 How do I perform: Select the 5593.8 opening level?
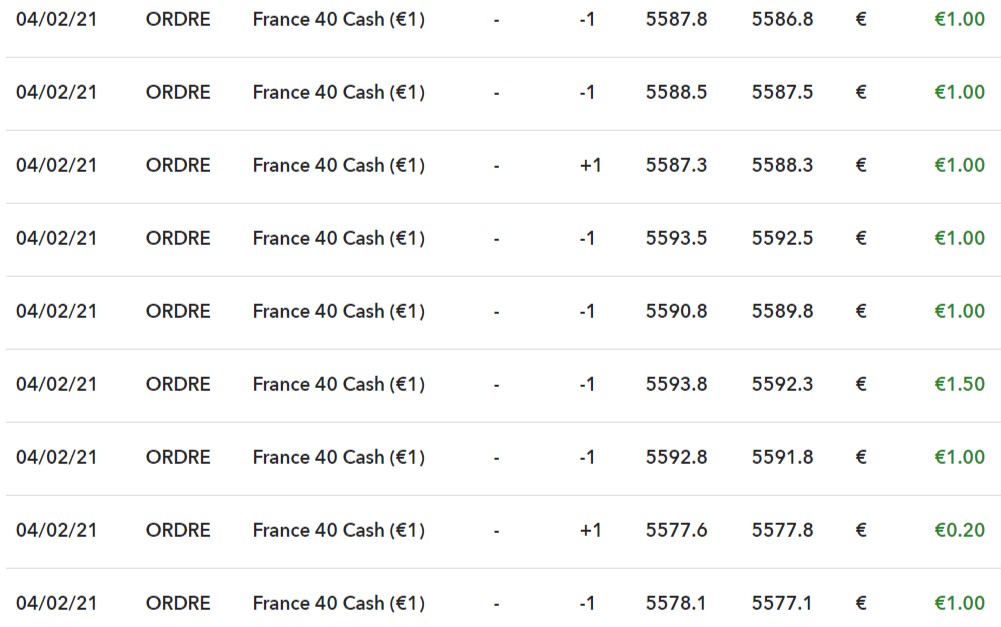click(x=676, y=384)
